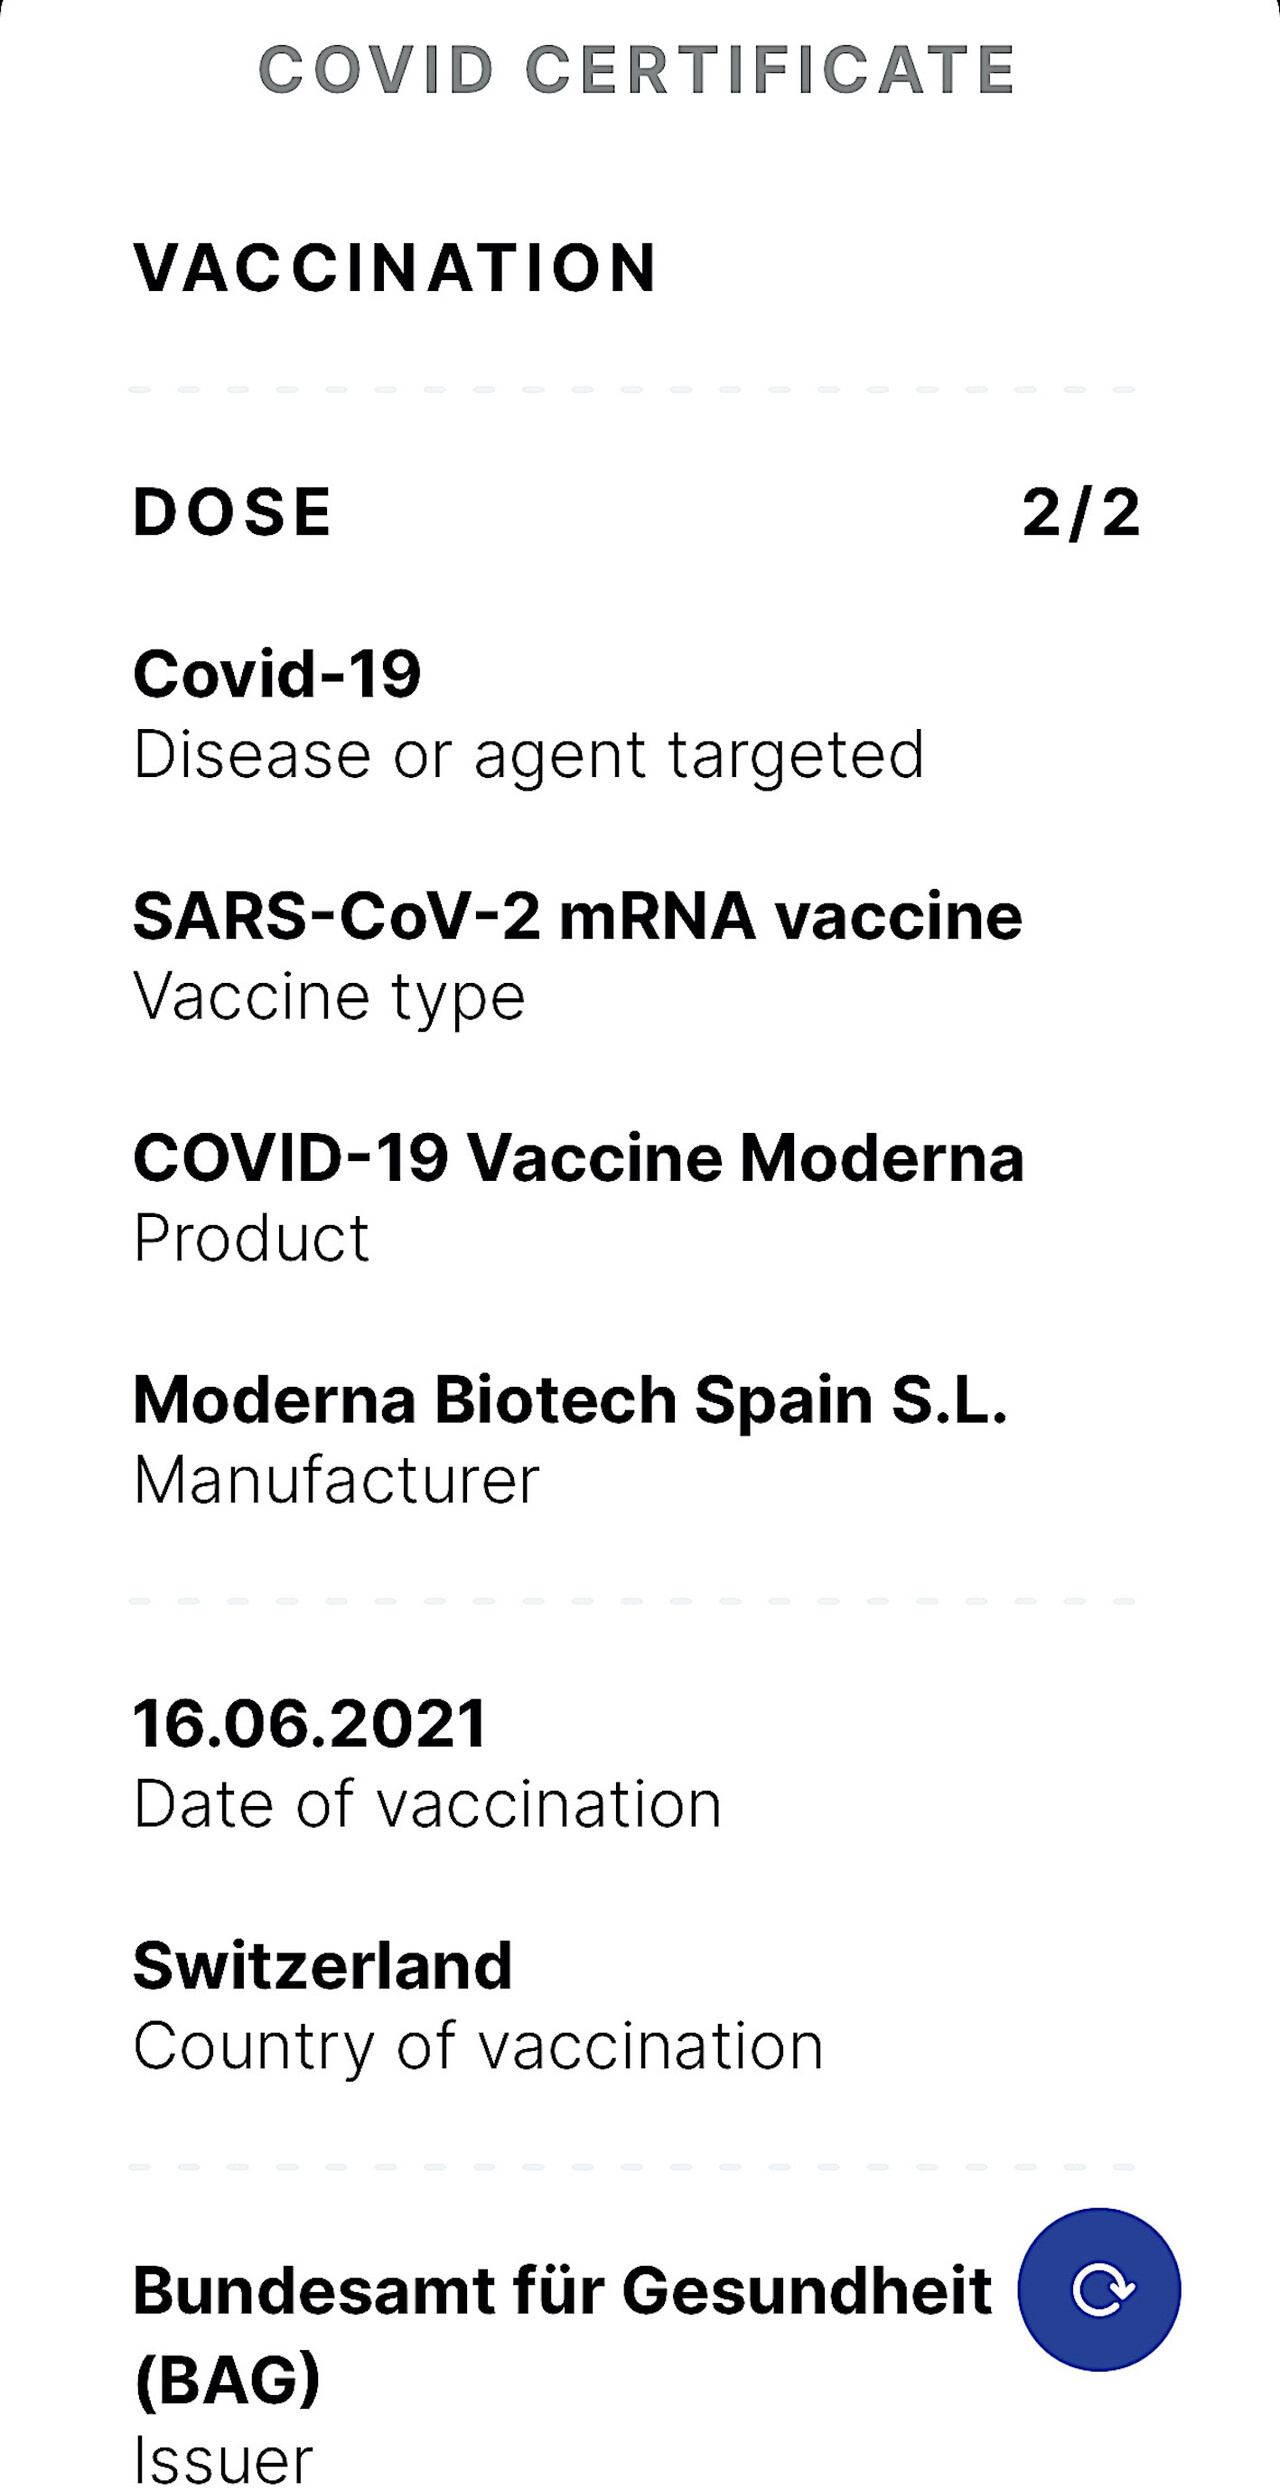Viewport: 1280px width, 2490px height.
Task: Tap the blue circular refresh button
Action: coord(1099,2288)
